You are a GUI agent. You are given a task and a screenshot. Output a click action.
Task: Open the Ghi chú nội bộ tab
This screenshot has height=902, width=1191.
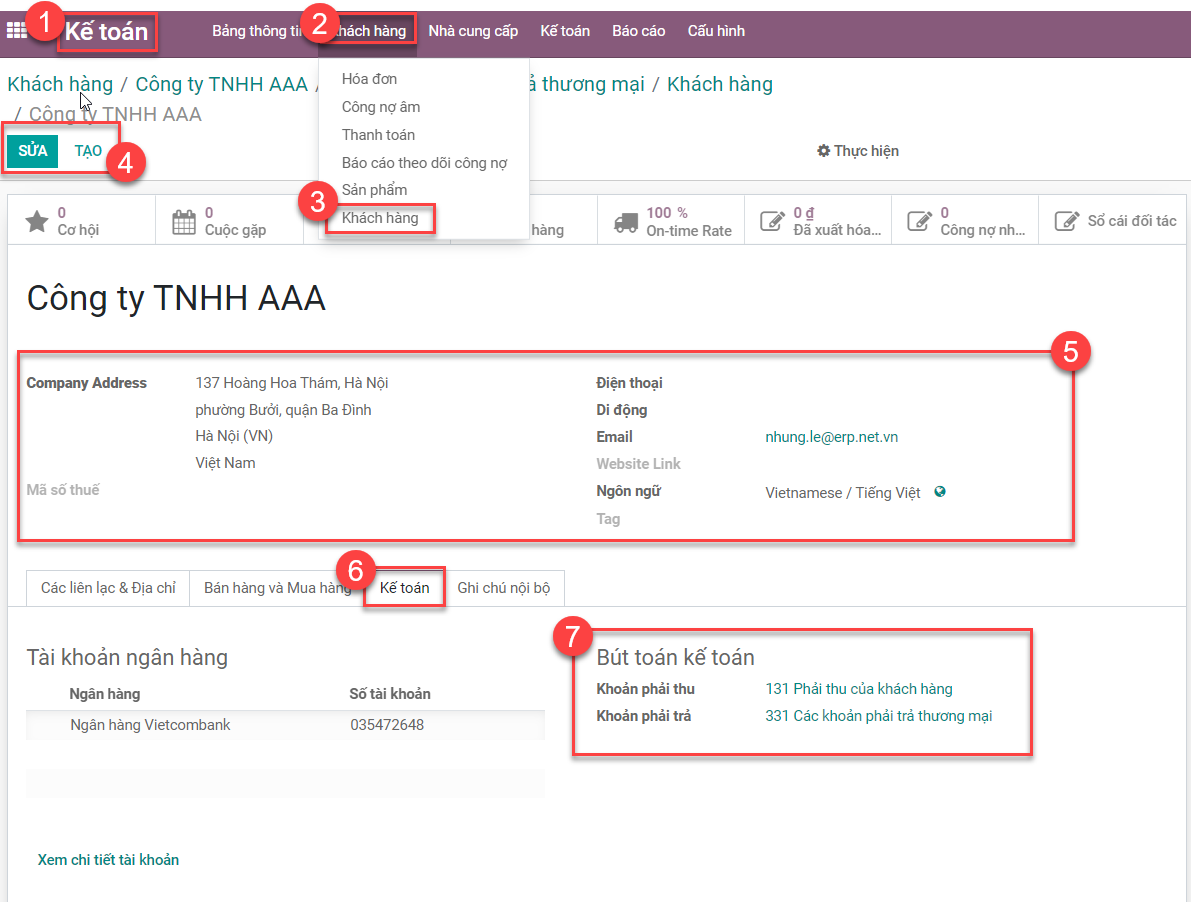[503, 588]
